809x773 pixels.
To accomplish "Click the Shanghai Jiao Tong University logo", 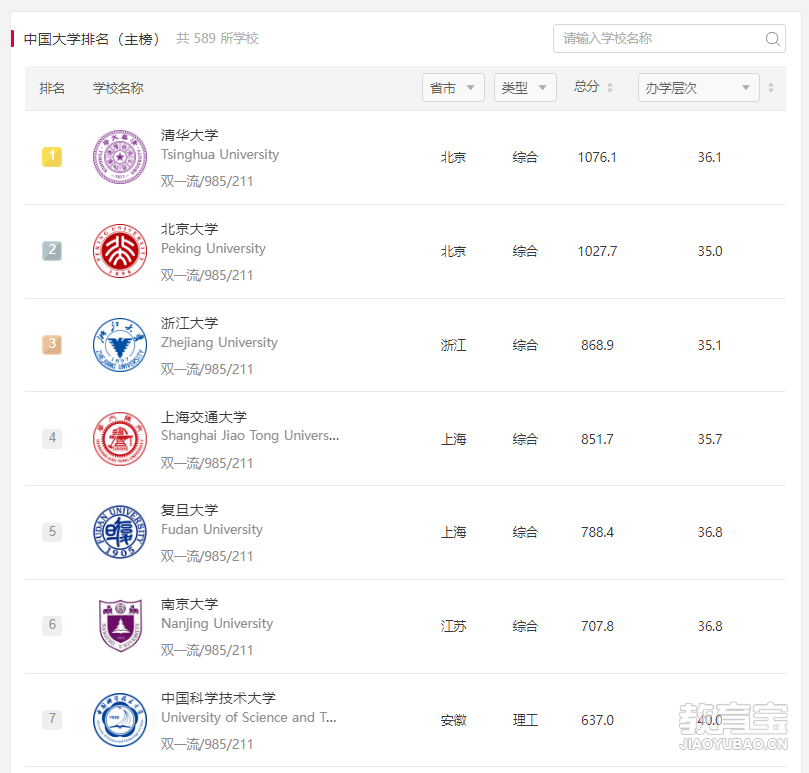I will tap(120, 439).
